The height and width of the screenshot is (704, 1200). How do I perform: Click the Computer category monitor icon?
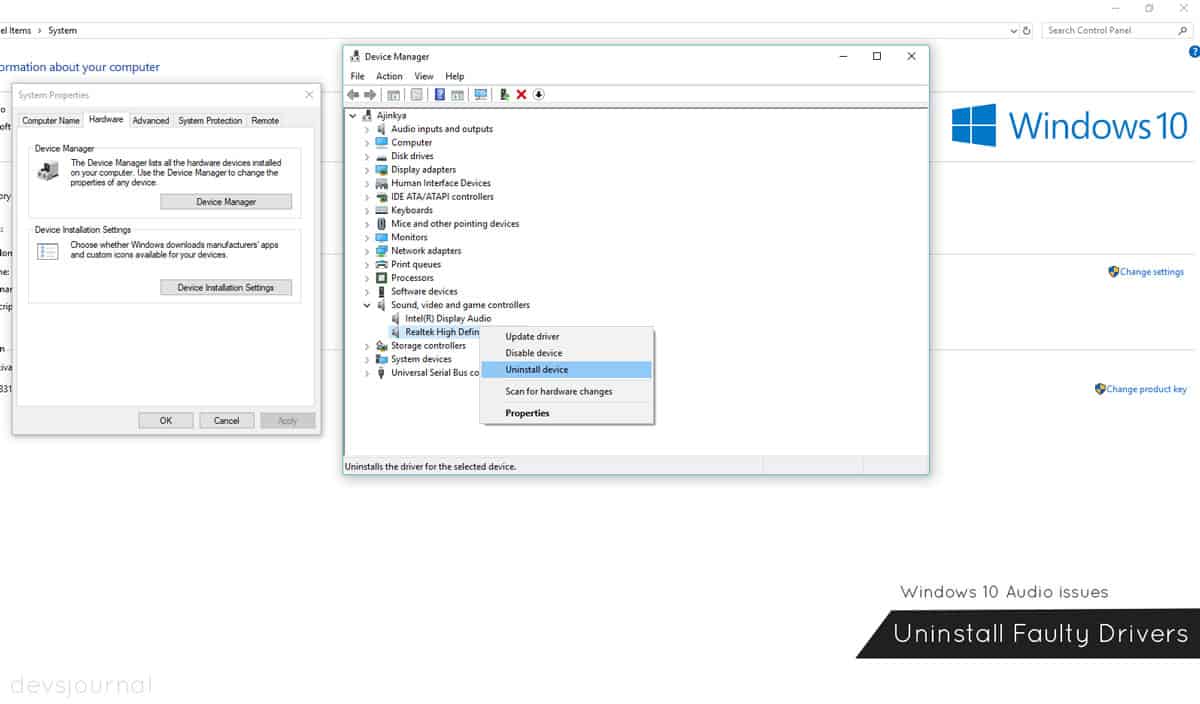tap(381, 142)
